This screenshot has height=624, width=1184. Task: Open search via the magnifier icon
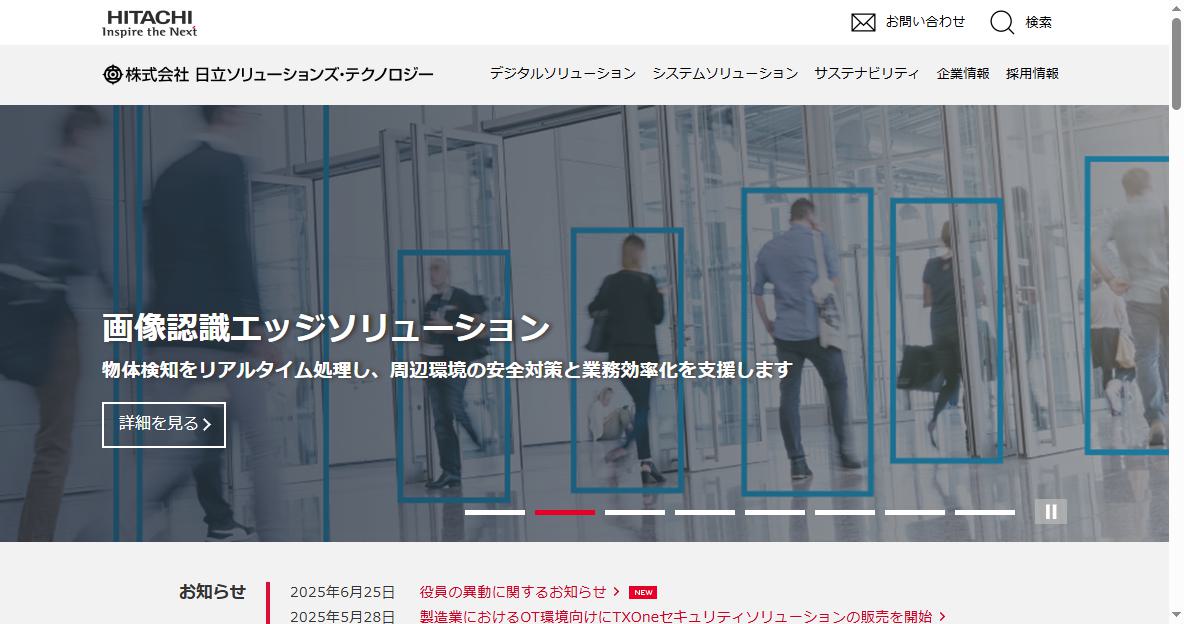click(1002, 23)
